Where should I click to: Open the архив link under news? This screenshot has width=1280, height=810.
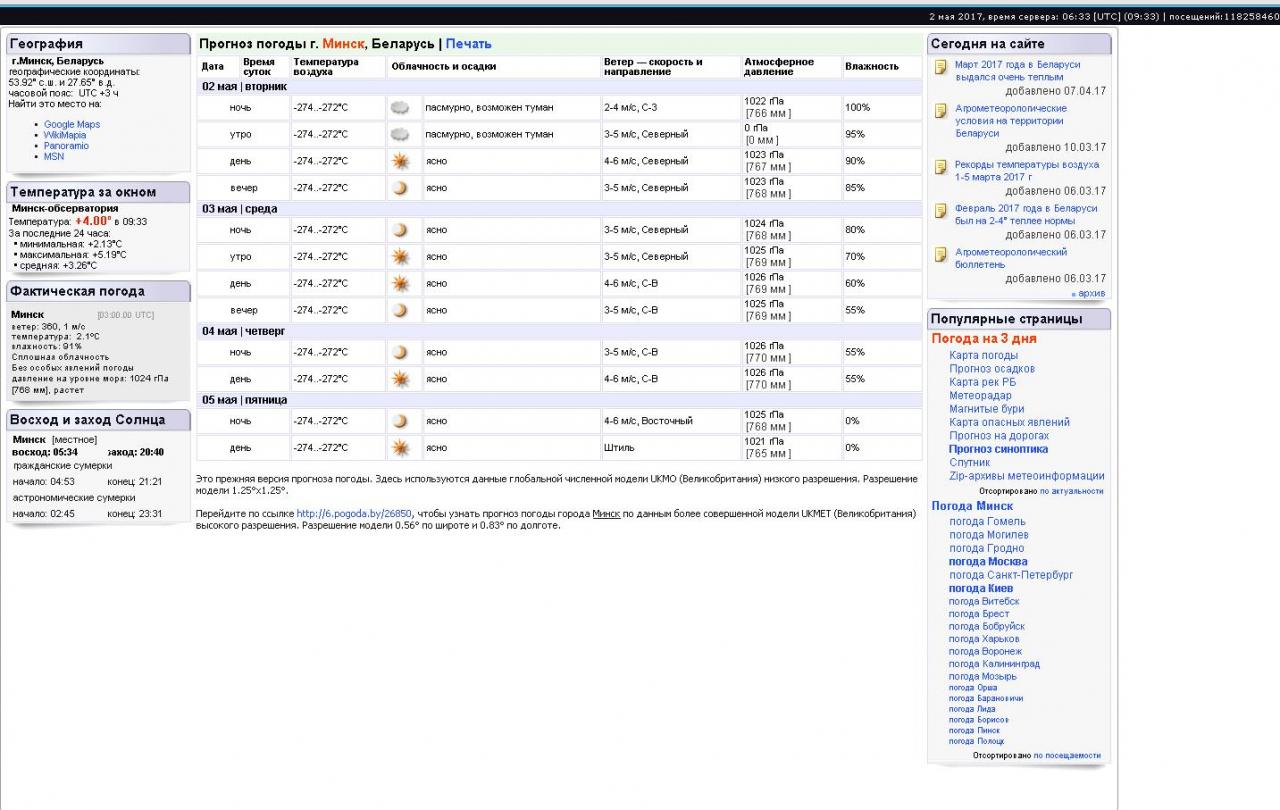click(1089, 293)
